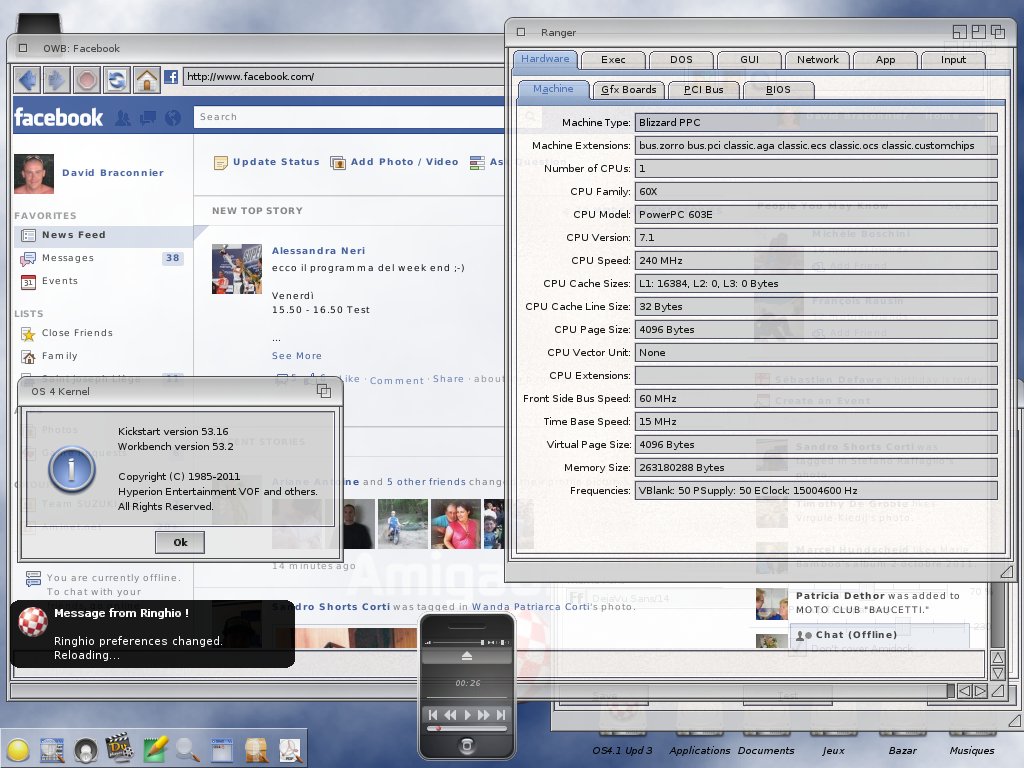The height and width of the screenshot is (768, 1024).
Task: Click the Comment link under the top story
Action: (397, 381)
